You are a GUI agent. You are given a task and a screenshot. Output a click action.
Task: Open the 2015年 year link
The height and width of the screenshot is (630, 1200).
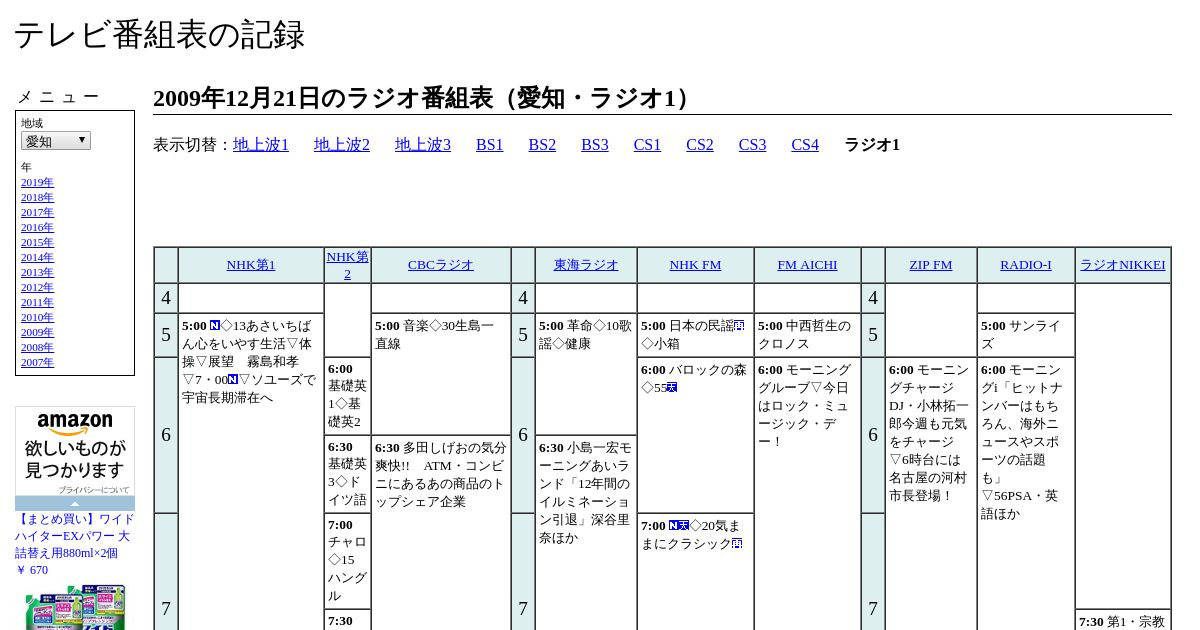(x=37, y=243)
